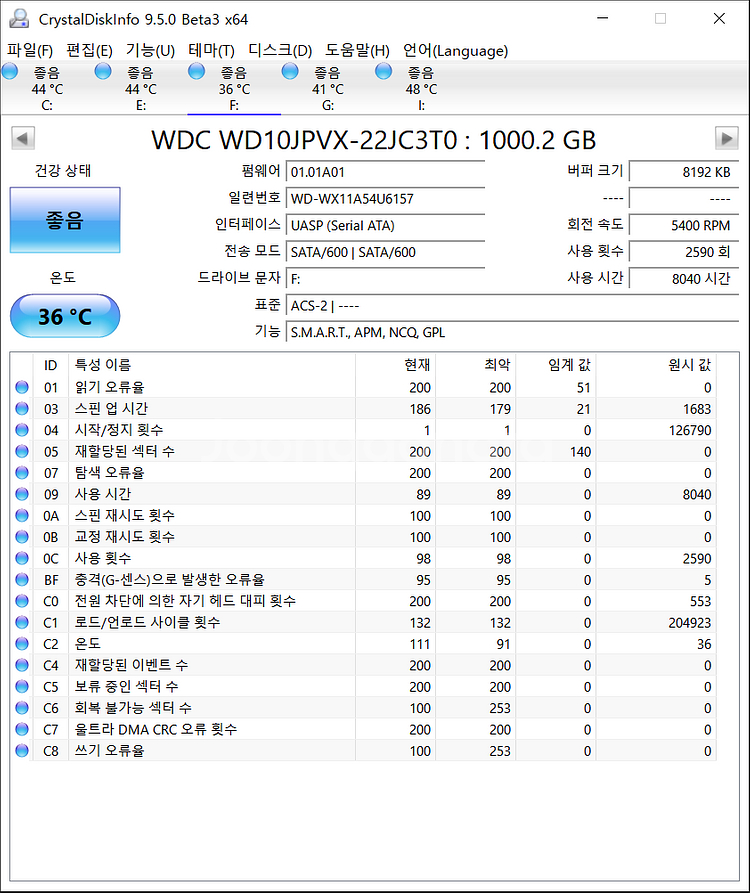Open the 디스크(D) menu

(x=280, y=51)
